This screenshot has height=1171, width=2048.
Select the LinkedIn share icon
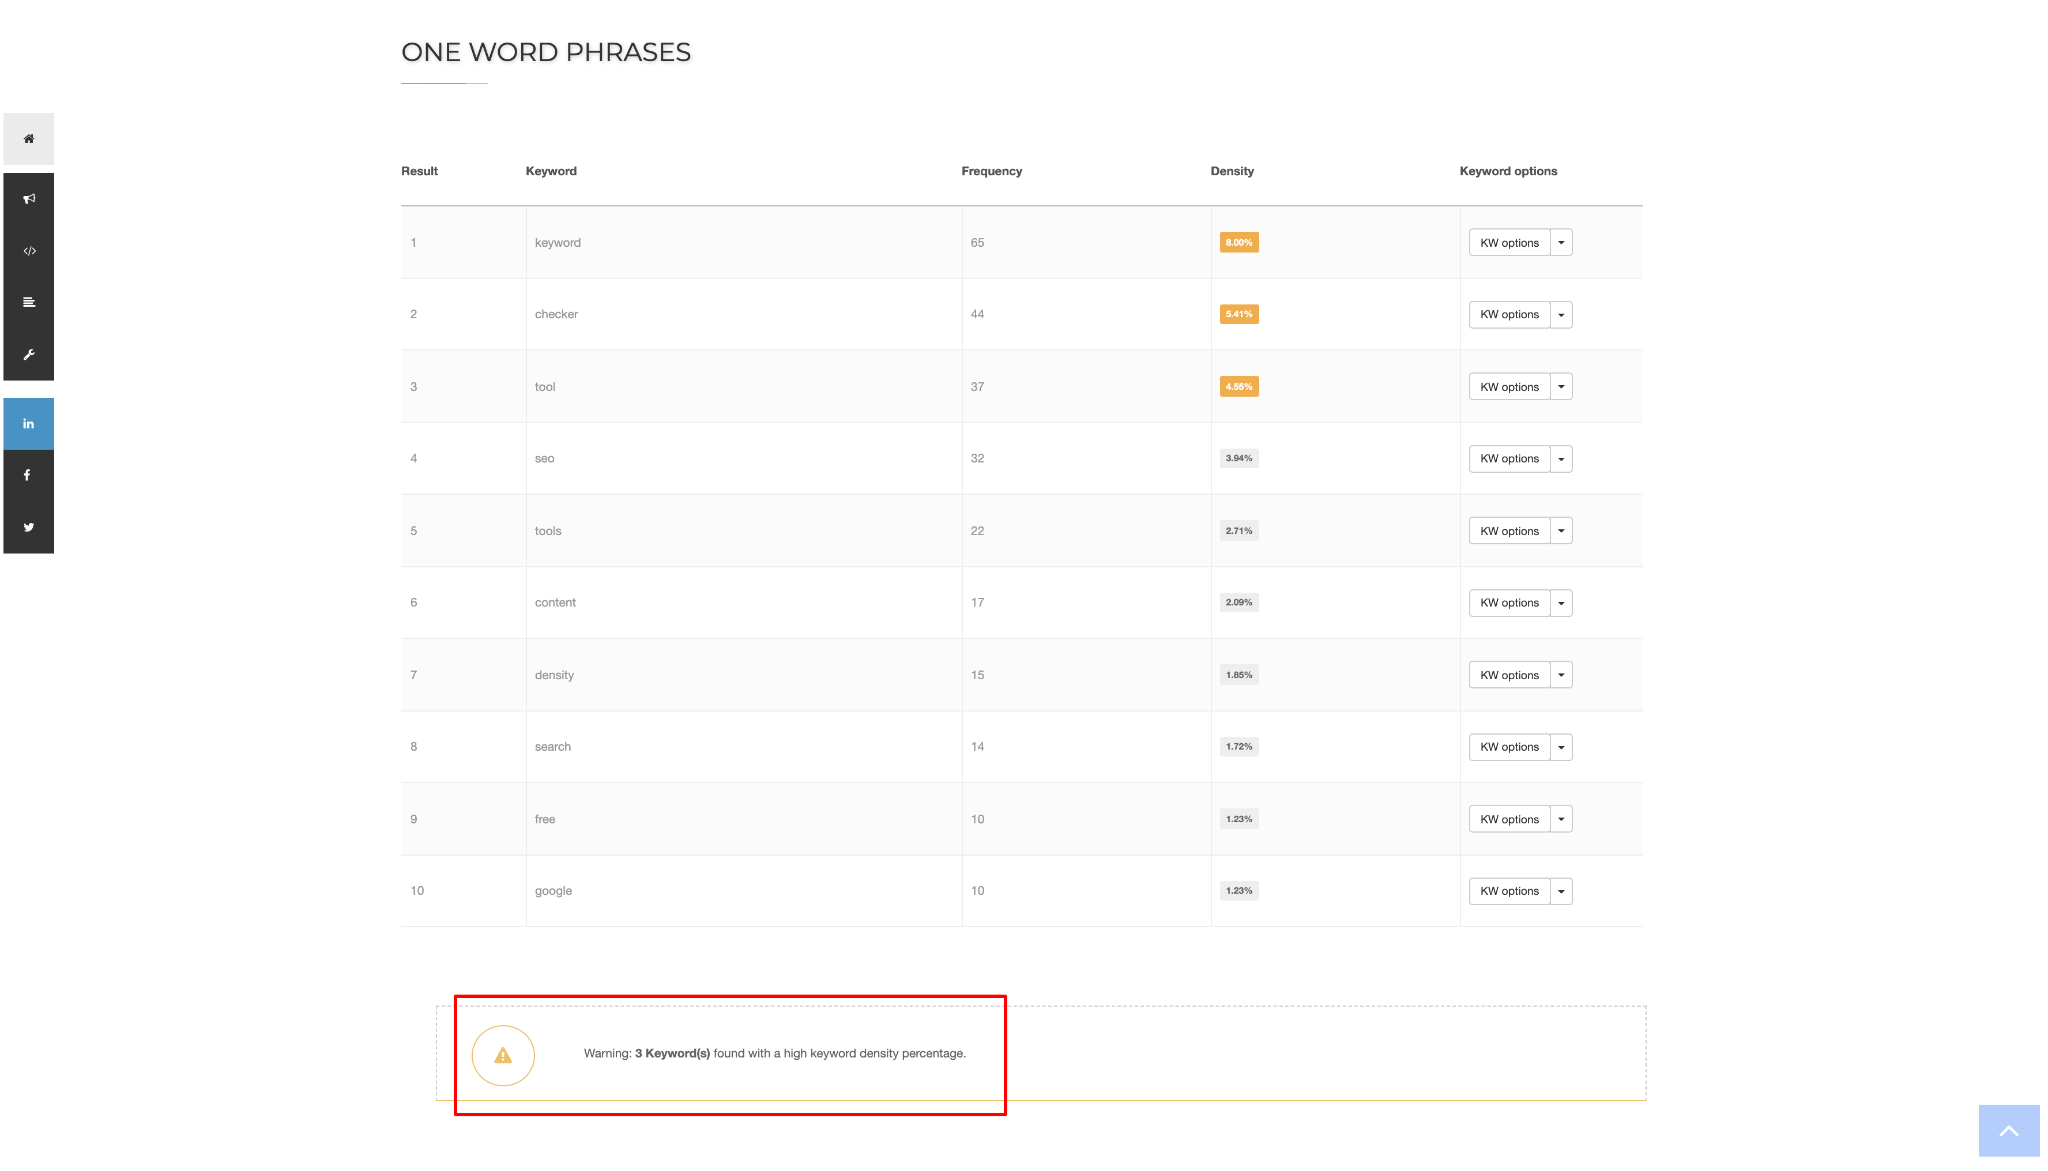[x=28, y=423]
